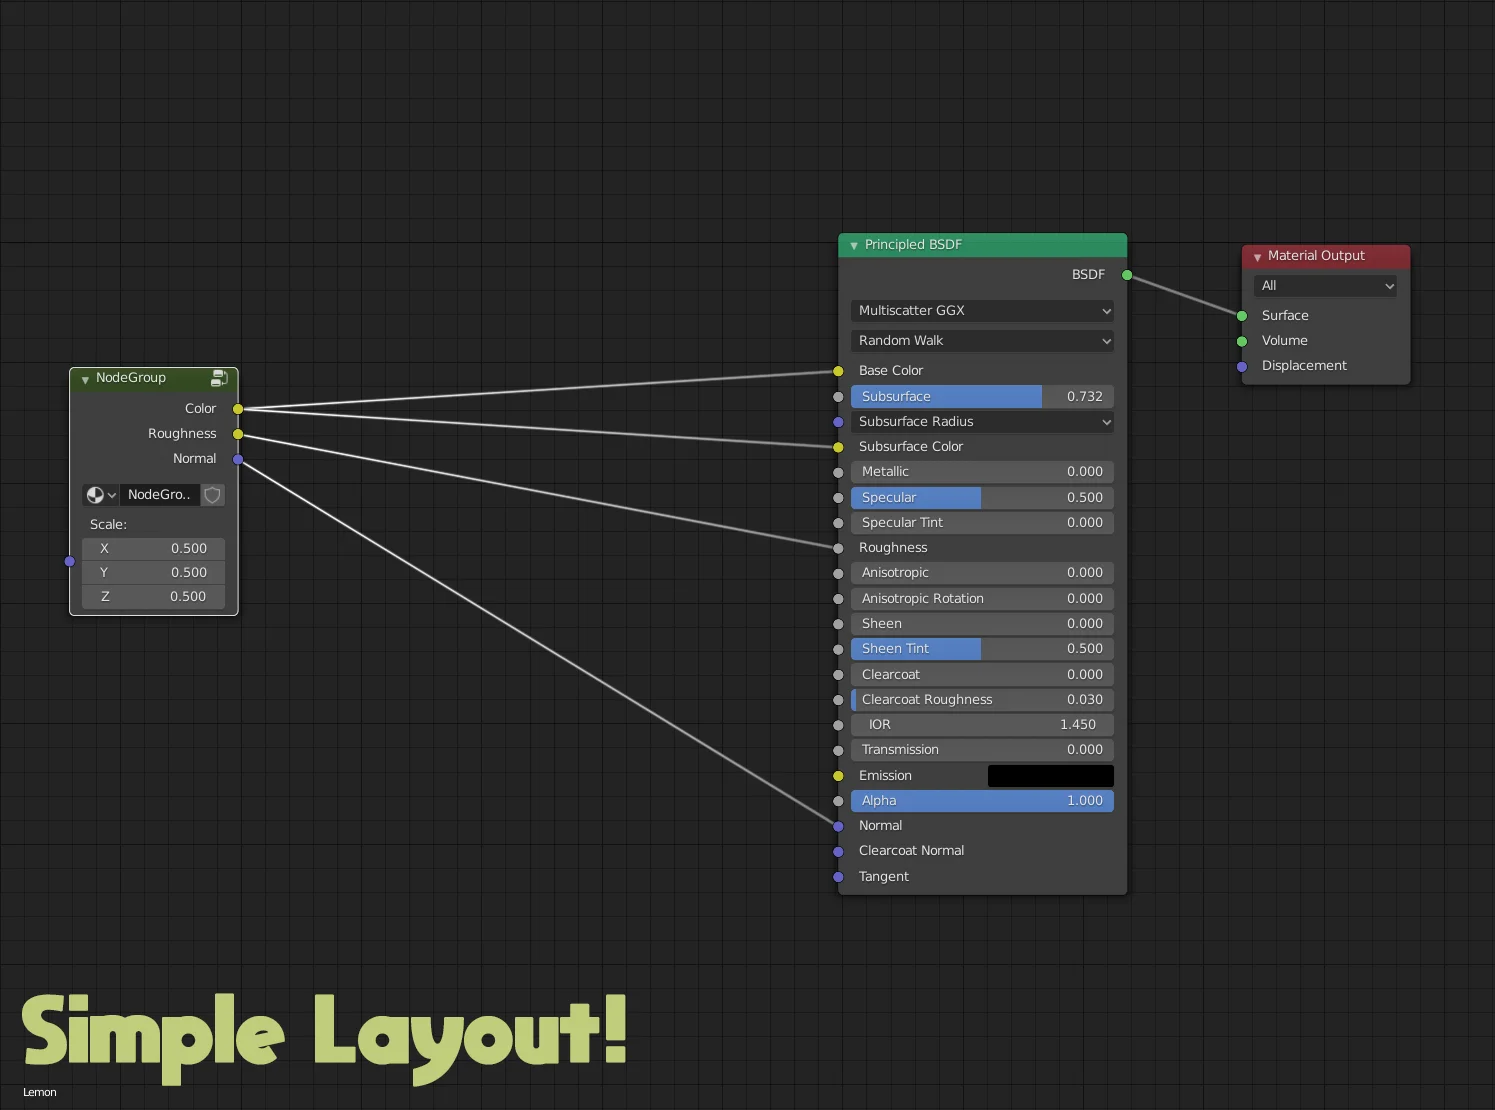Click the X scale value field on NodeGroup
Viewport: 1495px width, 1110px height.
click(x=153, y=548)
